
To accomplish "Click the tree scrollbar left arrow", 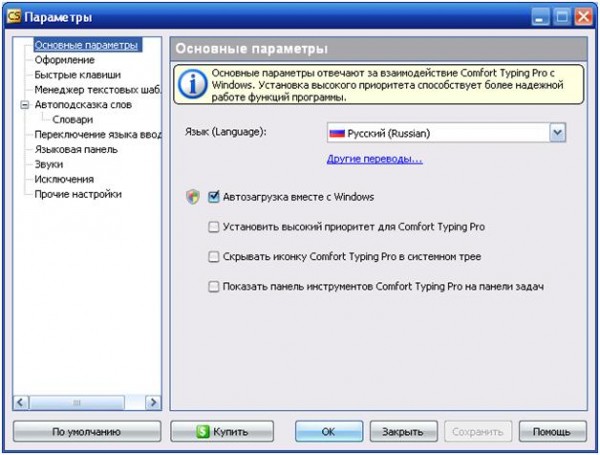I will (21, 403).
